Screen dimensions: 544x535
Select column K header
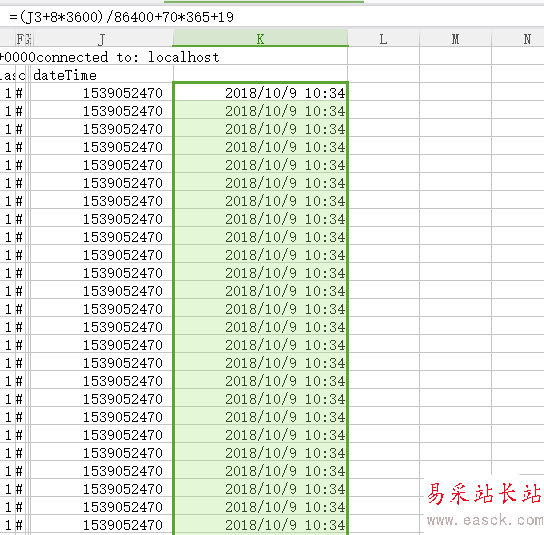click(x=260, y=39)
